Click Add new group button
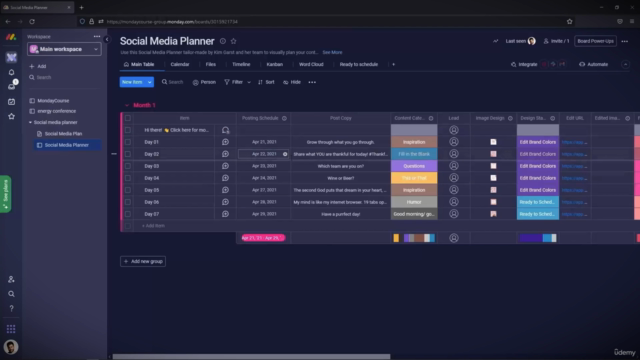Screen dimensions: 640x360 [143, 261]
